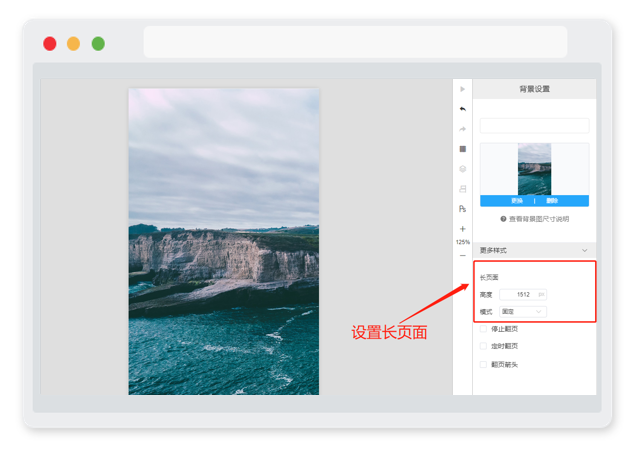Enable the 定时翻页 checkbox
The width and height of the screenshot is (640, 450).
click(x=483, y=346)
